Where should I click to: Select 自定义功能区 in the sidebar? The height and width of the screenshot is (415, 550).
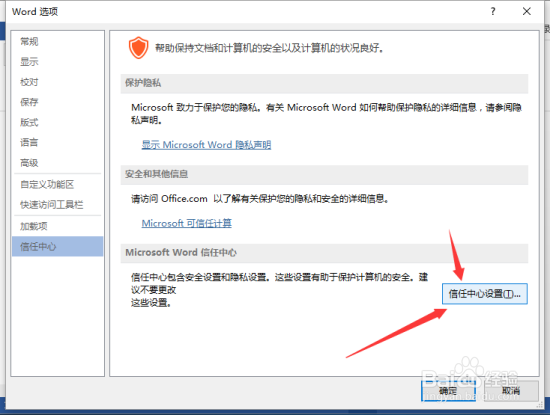pyautogui.click(x=57, y=185)
